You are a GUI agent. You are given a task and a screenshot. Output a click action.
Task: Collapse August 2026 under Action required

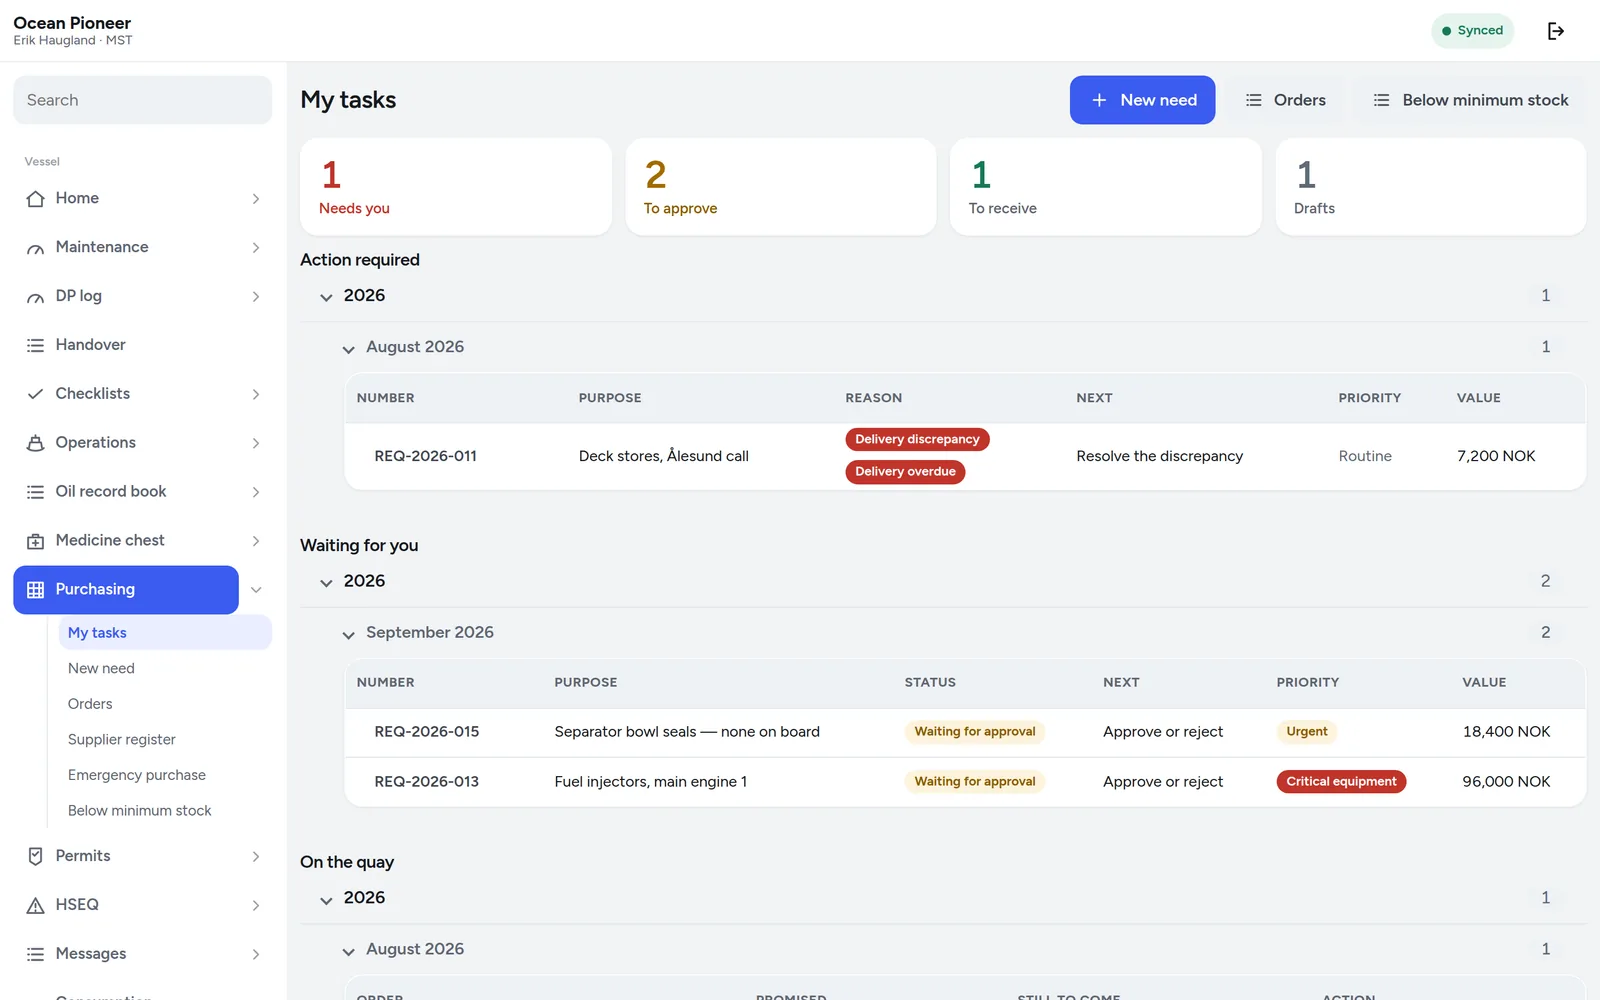[348, 349]
